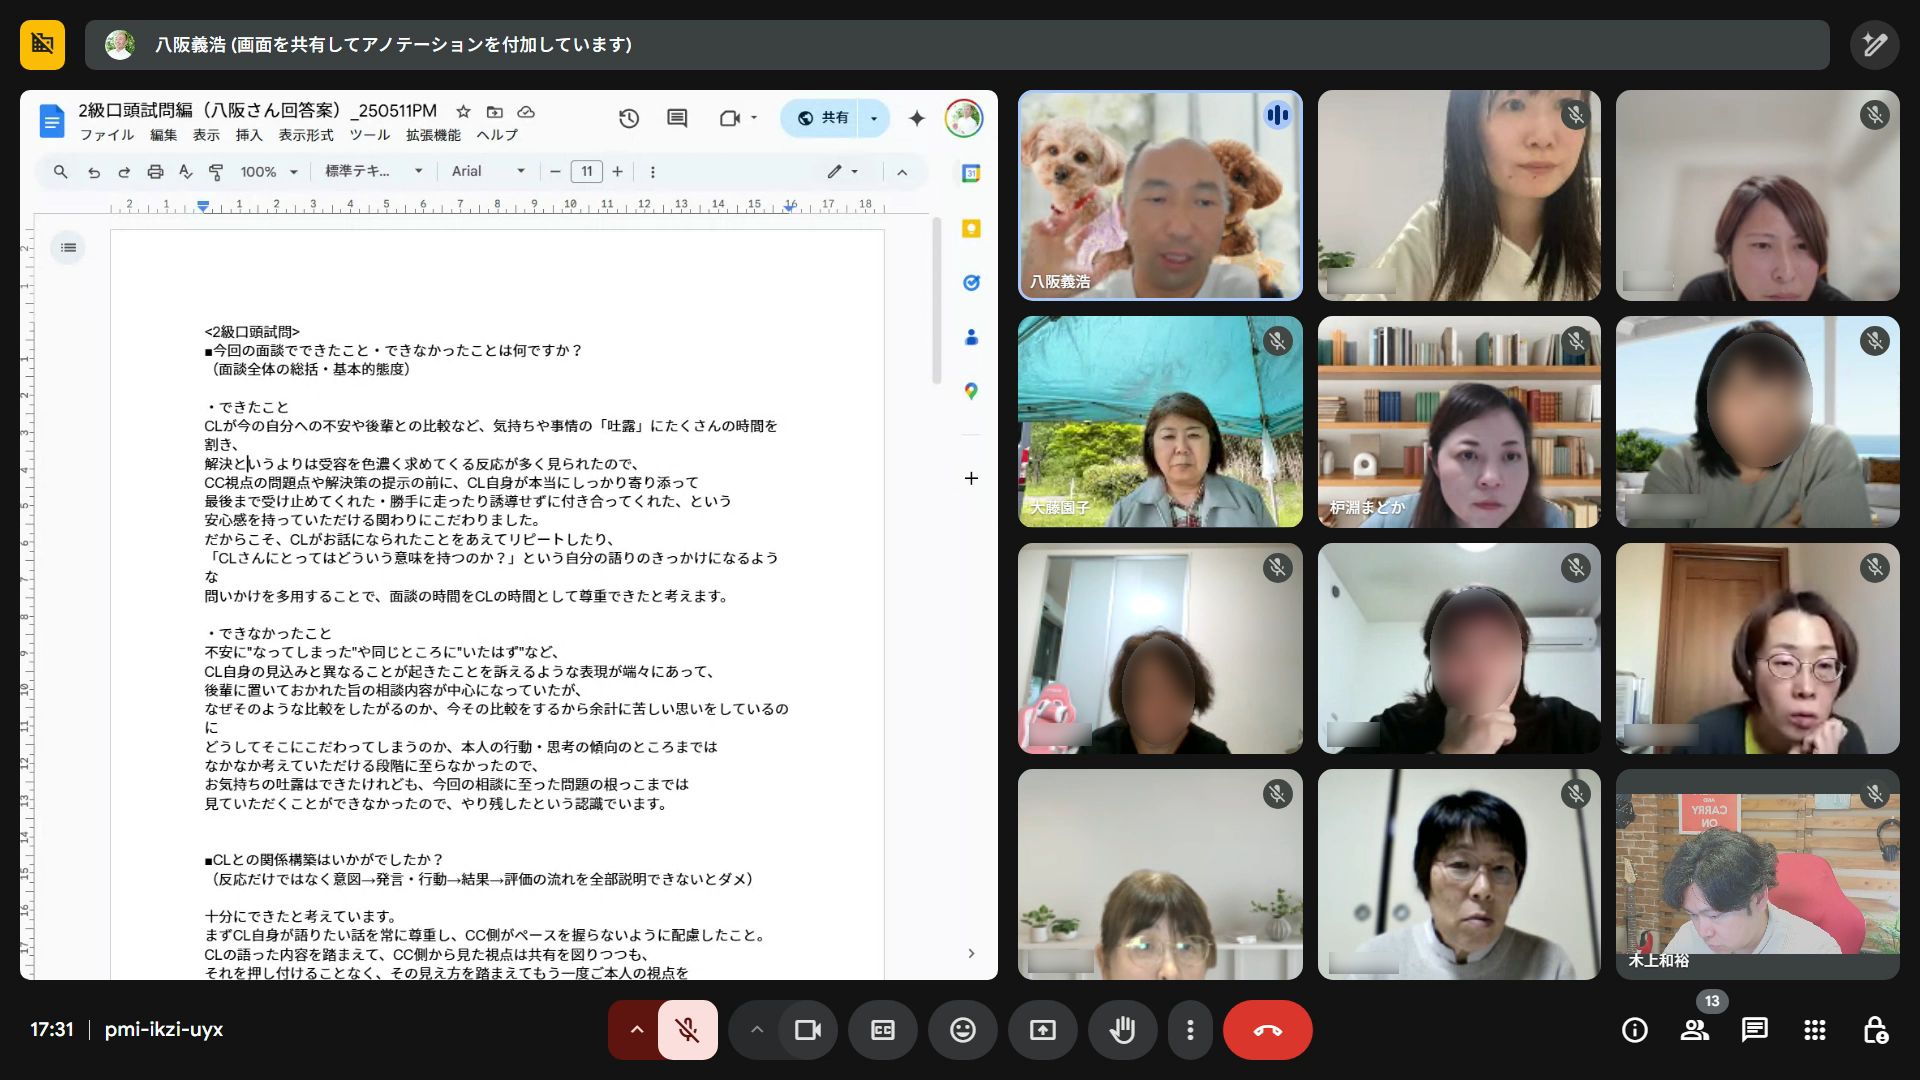The height and width of the screenshot is (1080, 1920).
Task: Toggle microphone mute button
Action: (x=687, y=1030)
